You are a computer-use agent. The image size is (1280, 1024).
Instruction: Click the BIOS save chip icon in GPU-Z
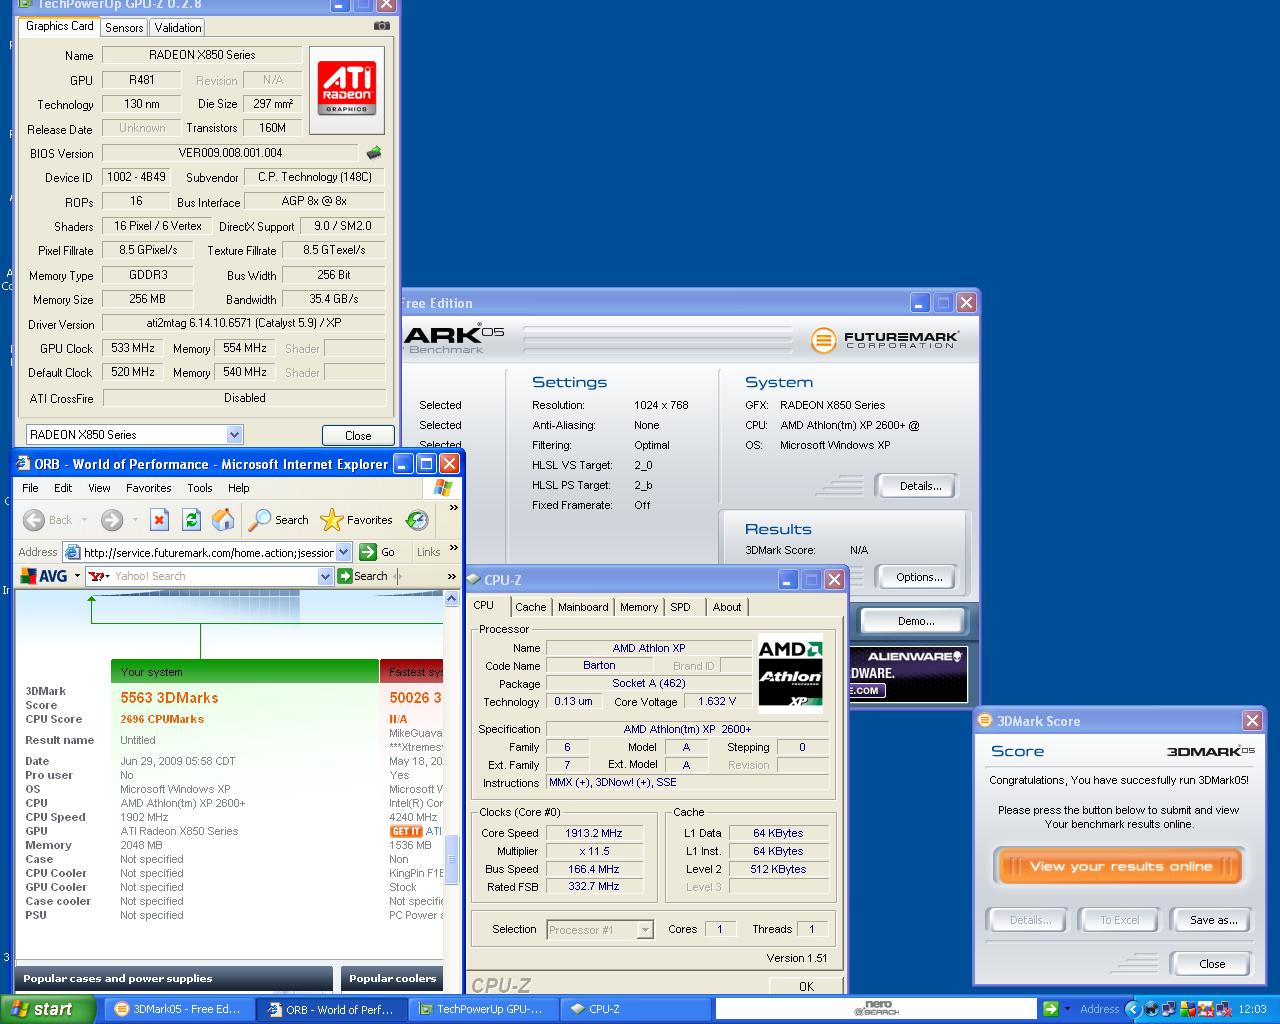pos(374,153)
